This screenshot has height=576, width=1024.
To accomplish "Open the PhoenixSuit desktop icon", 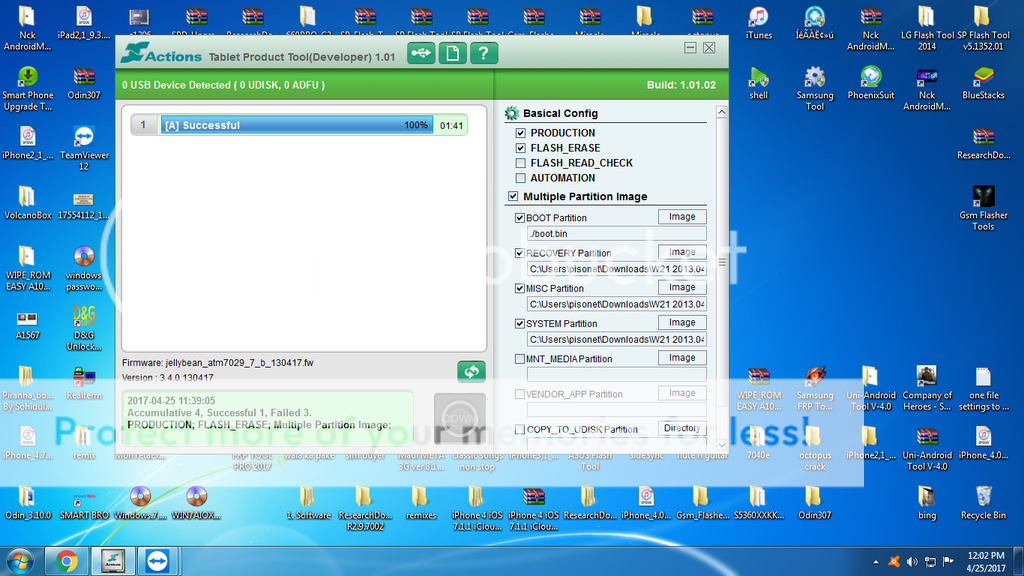I will coord(871,78).
